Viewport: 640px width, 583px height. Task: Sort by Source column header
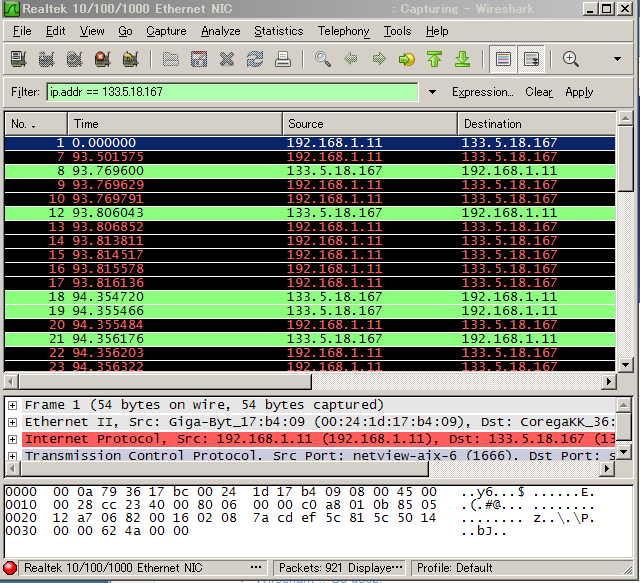[370, 124]
